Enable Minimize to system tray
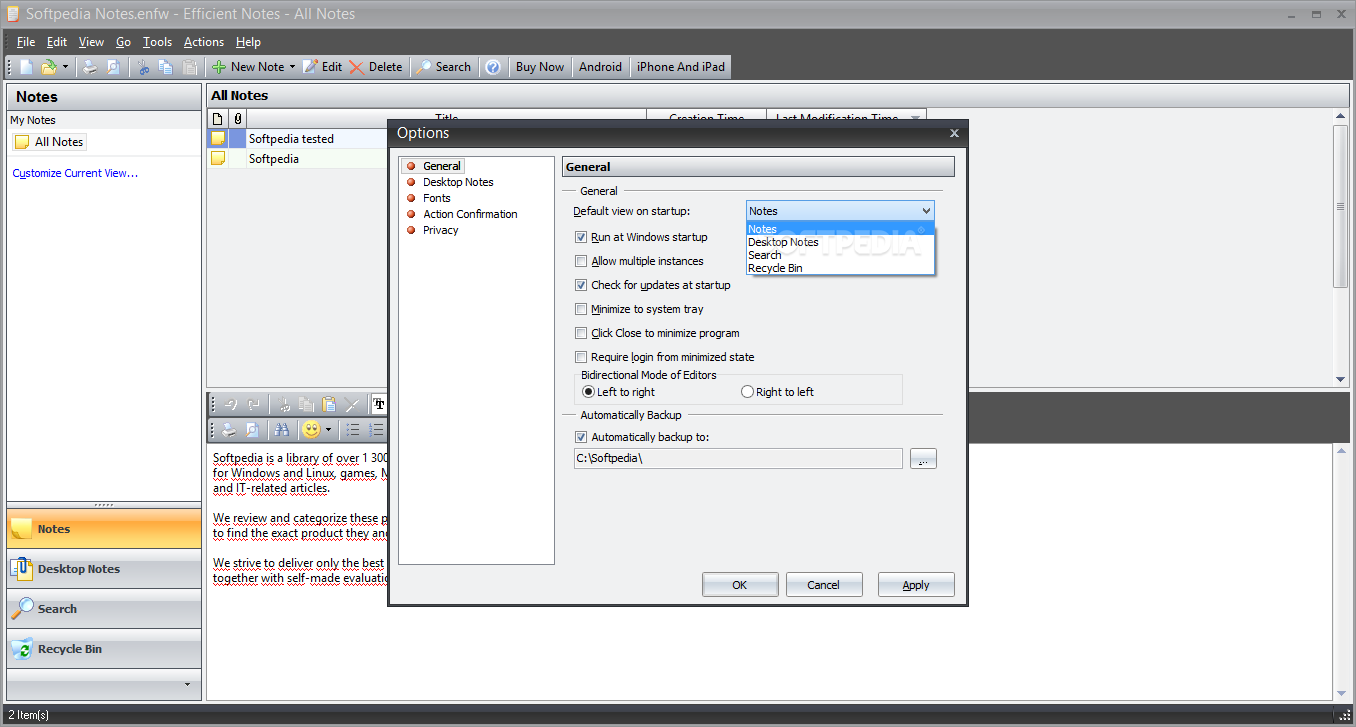The height and width of the screenshot is (727, 1356). [581, 309]
